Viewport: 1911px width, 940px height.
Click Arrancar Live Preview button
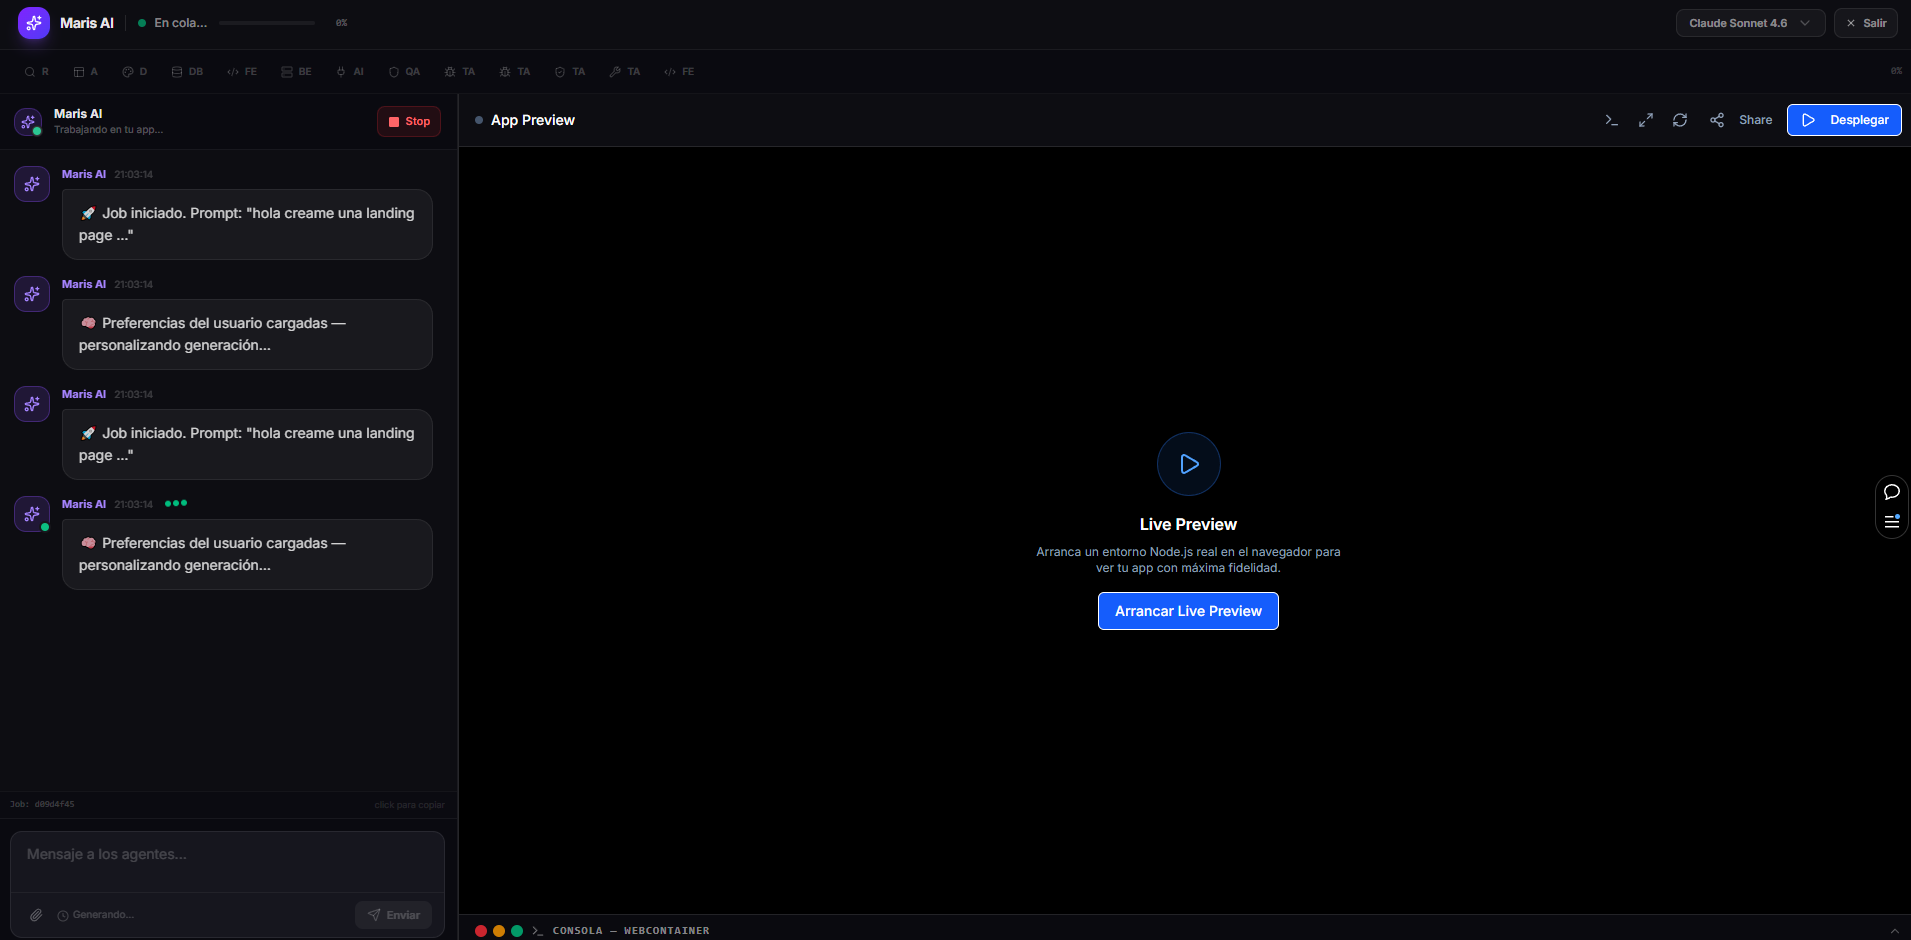pos(1188,611)
